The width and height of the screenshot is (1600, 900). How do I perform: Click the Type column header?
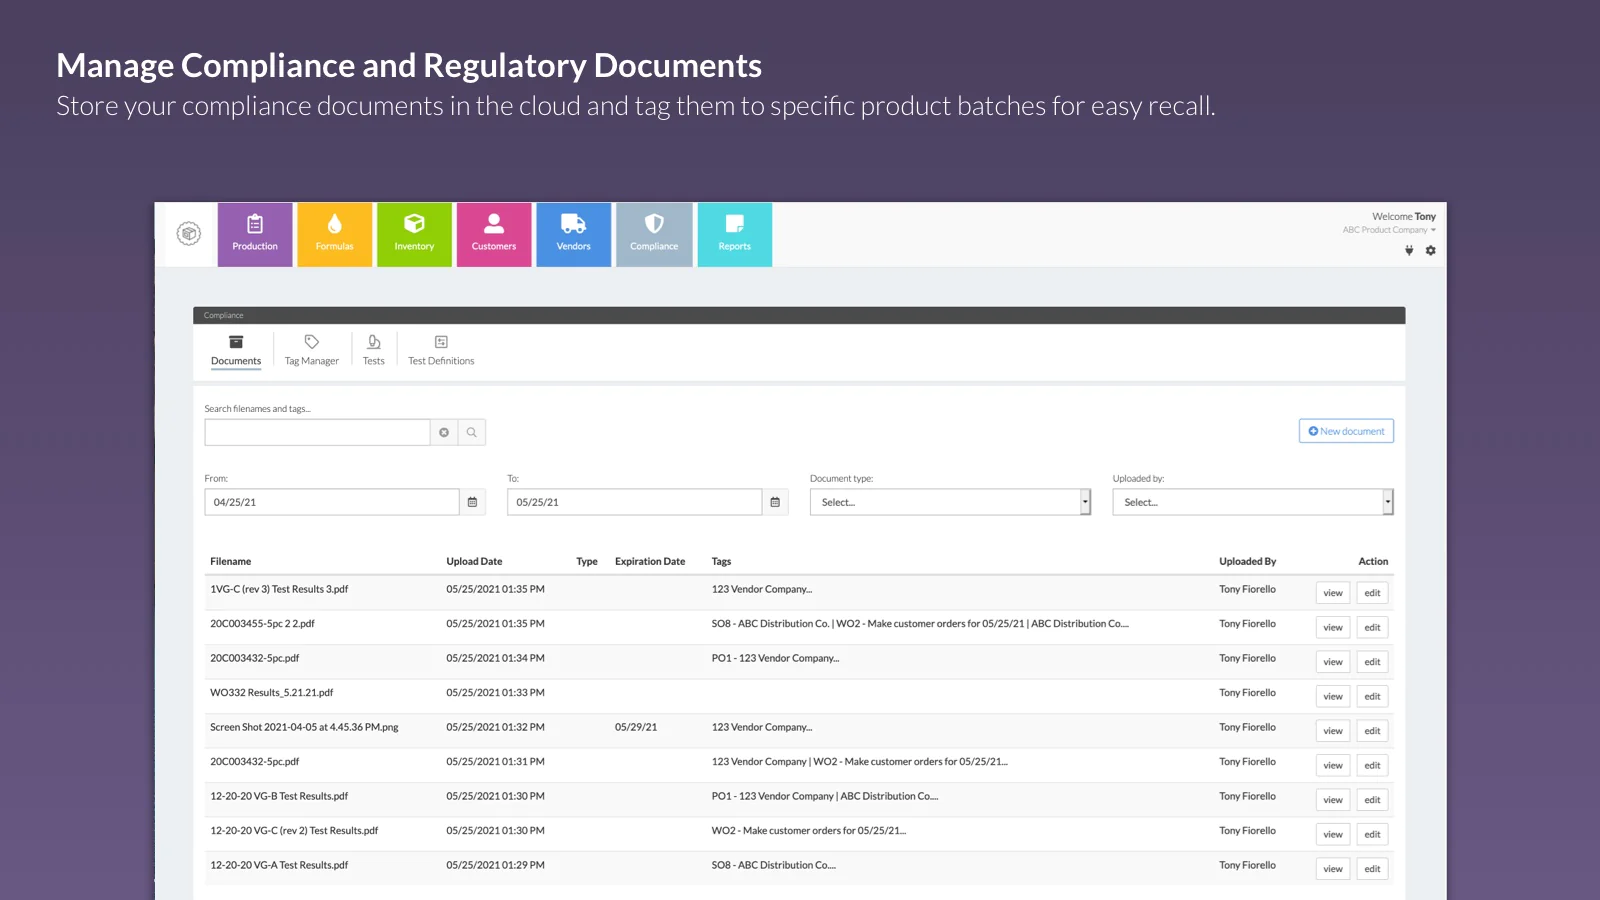[x=587, y=562]
